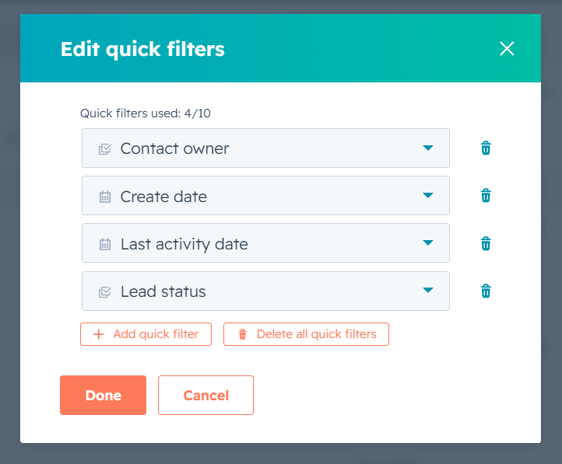Cancel editing quick filters
Screen dimensions: 562x464
click(x=206, y=395)
